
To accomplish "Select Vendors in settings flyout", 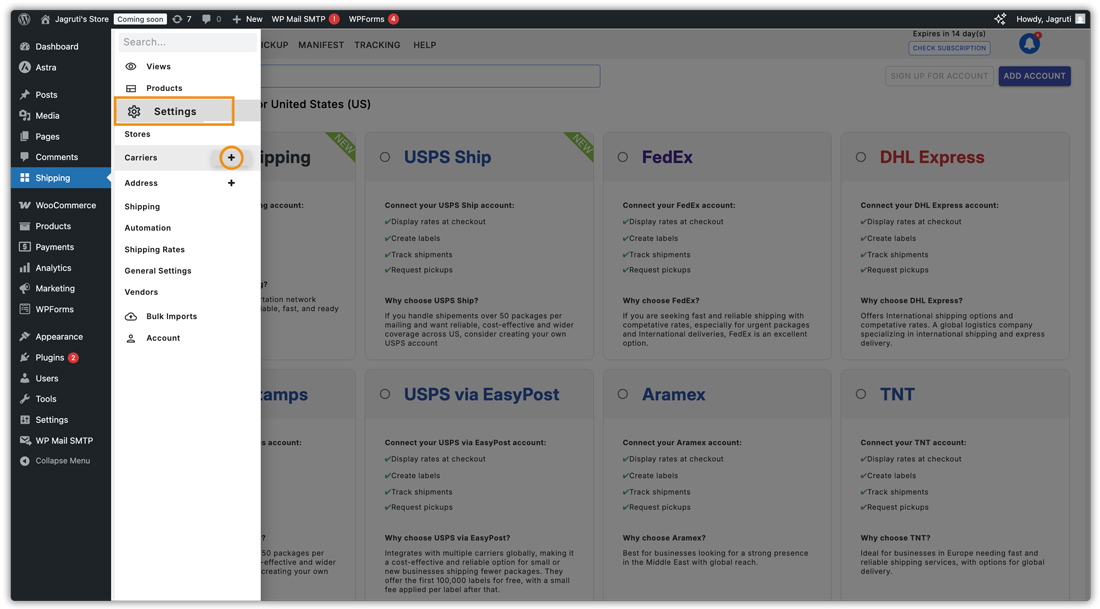I will [141, 292].
